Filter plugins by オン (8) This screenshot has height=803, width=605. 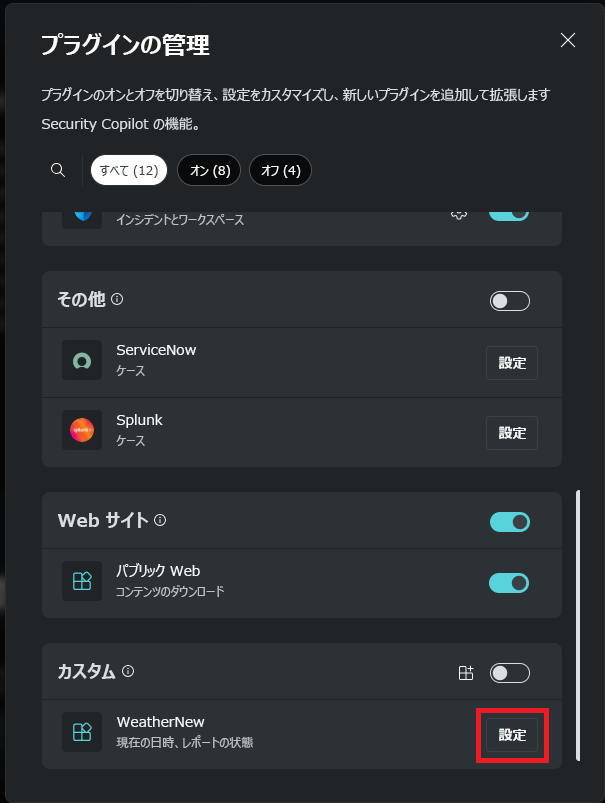click(209, 170)
